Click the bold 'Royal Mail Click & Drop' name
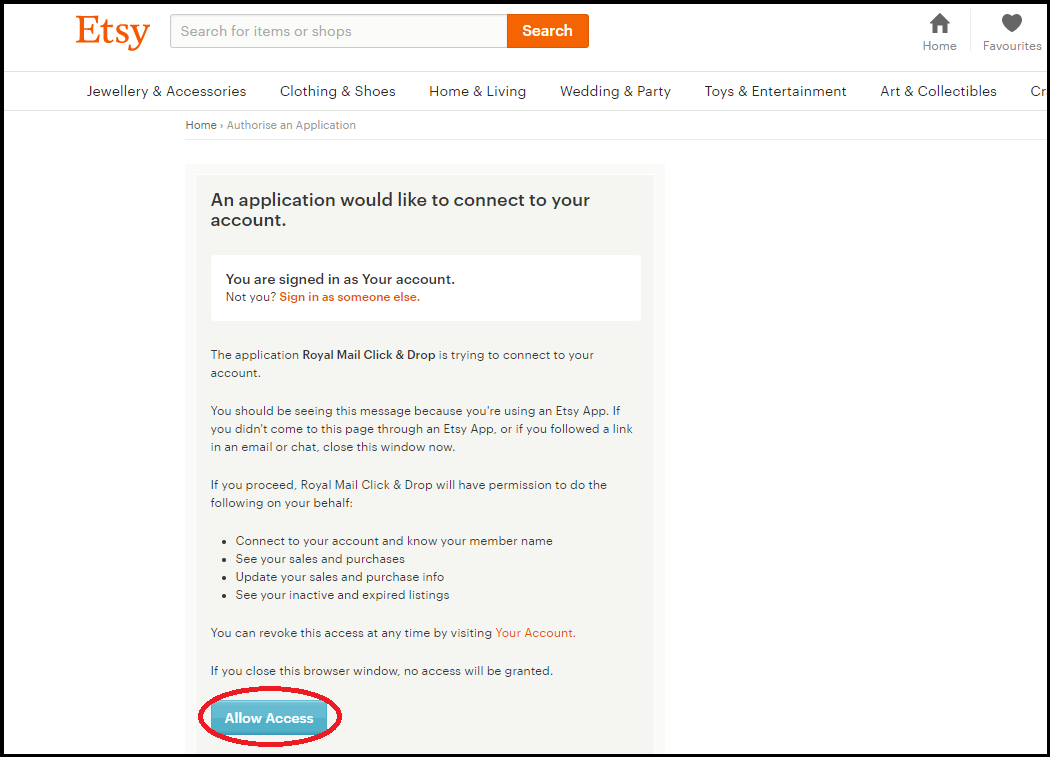Viewport: 1050px width, 757px height. click(368, 355)
